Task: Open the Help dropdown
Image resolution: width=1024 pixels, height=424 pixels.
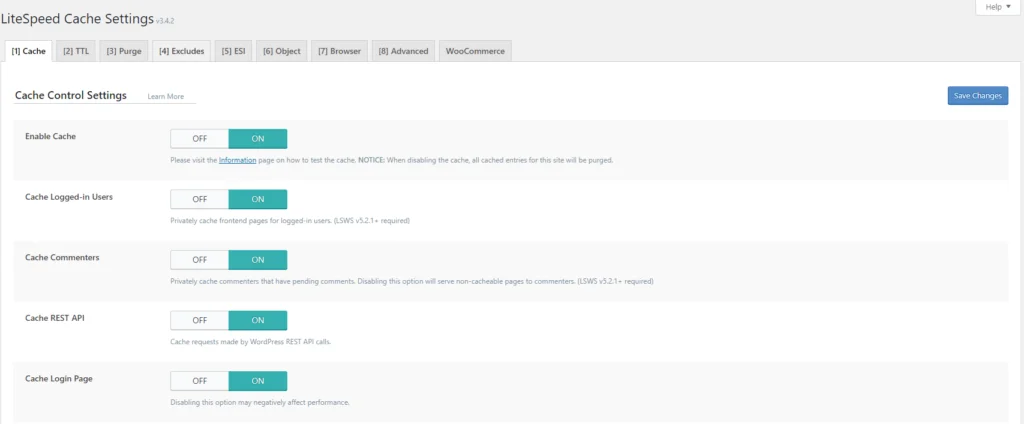Action: (x=999, y=7)
